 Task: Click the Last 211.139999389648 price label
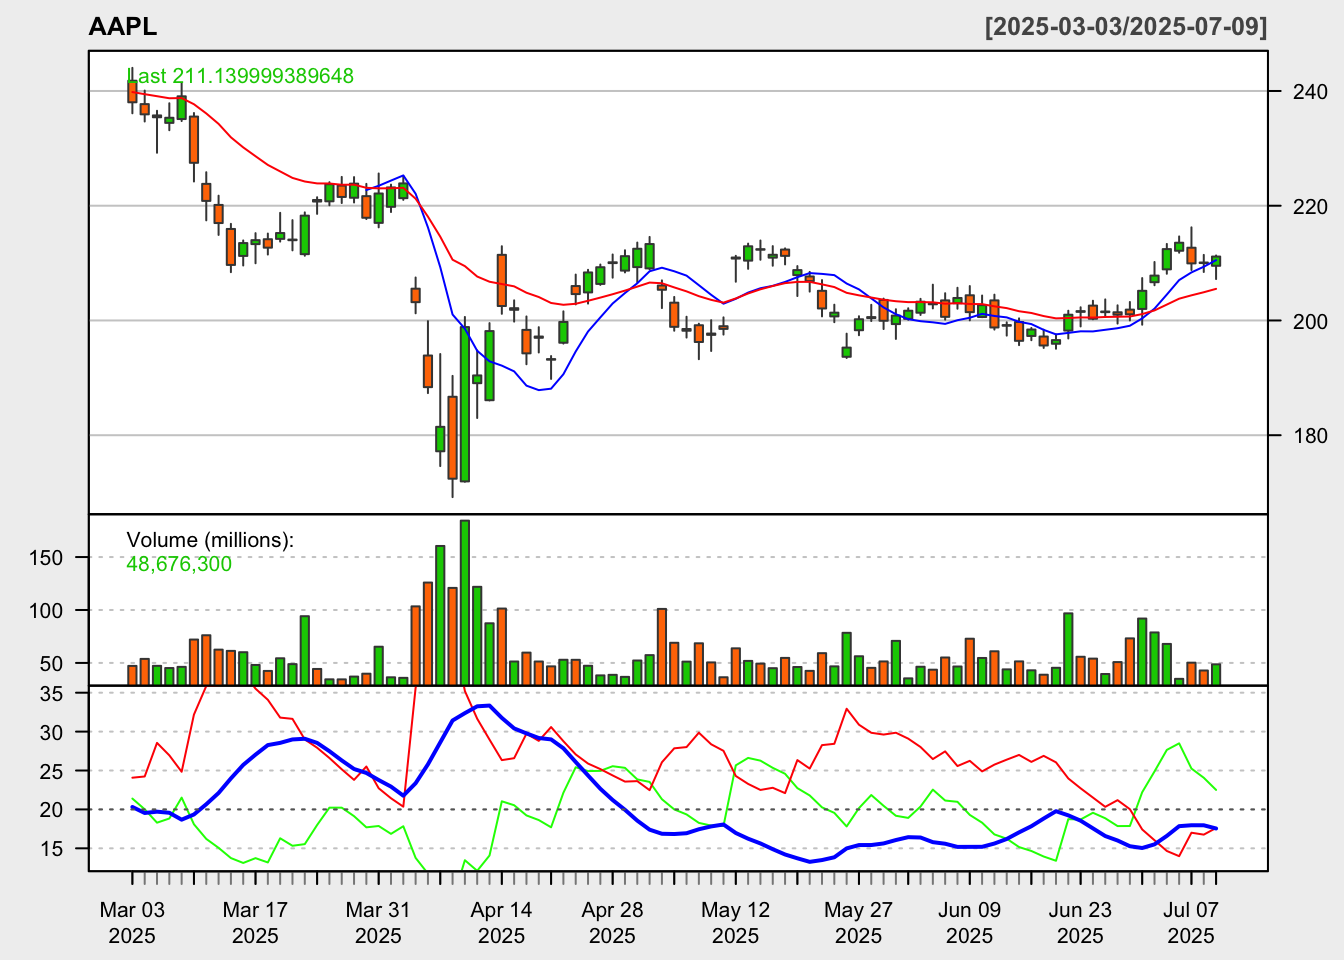[x=240, y=76]
